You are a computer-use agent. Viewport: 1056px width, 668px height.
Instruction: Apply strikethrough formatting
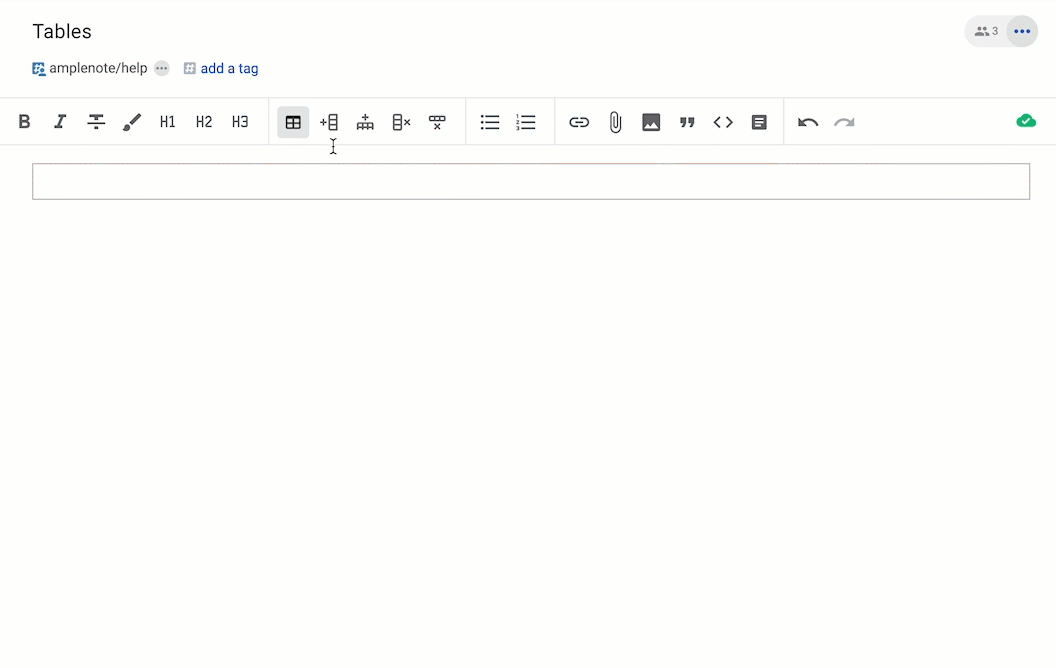tap(96, 122)
